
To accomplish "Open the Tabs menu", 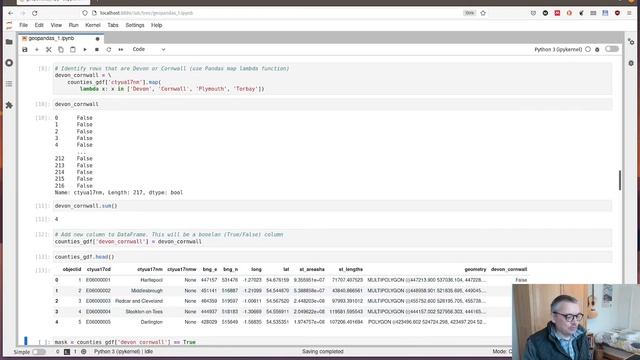I will [113, 25].
